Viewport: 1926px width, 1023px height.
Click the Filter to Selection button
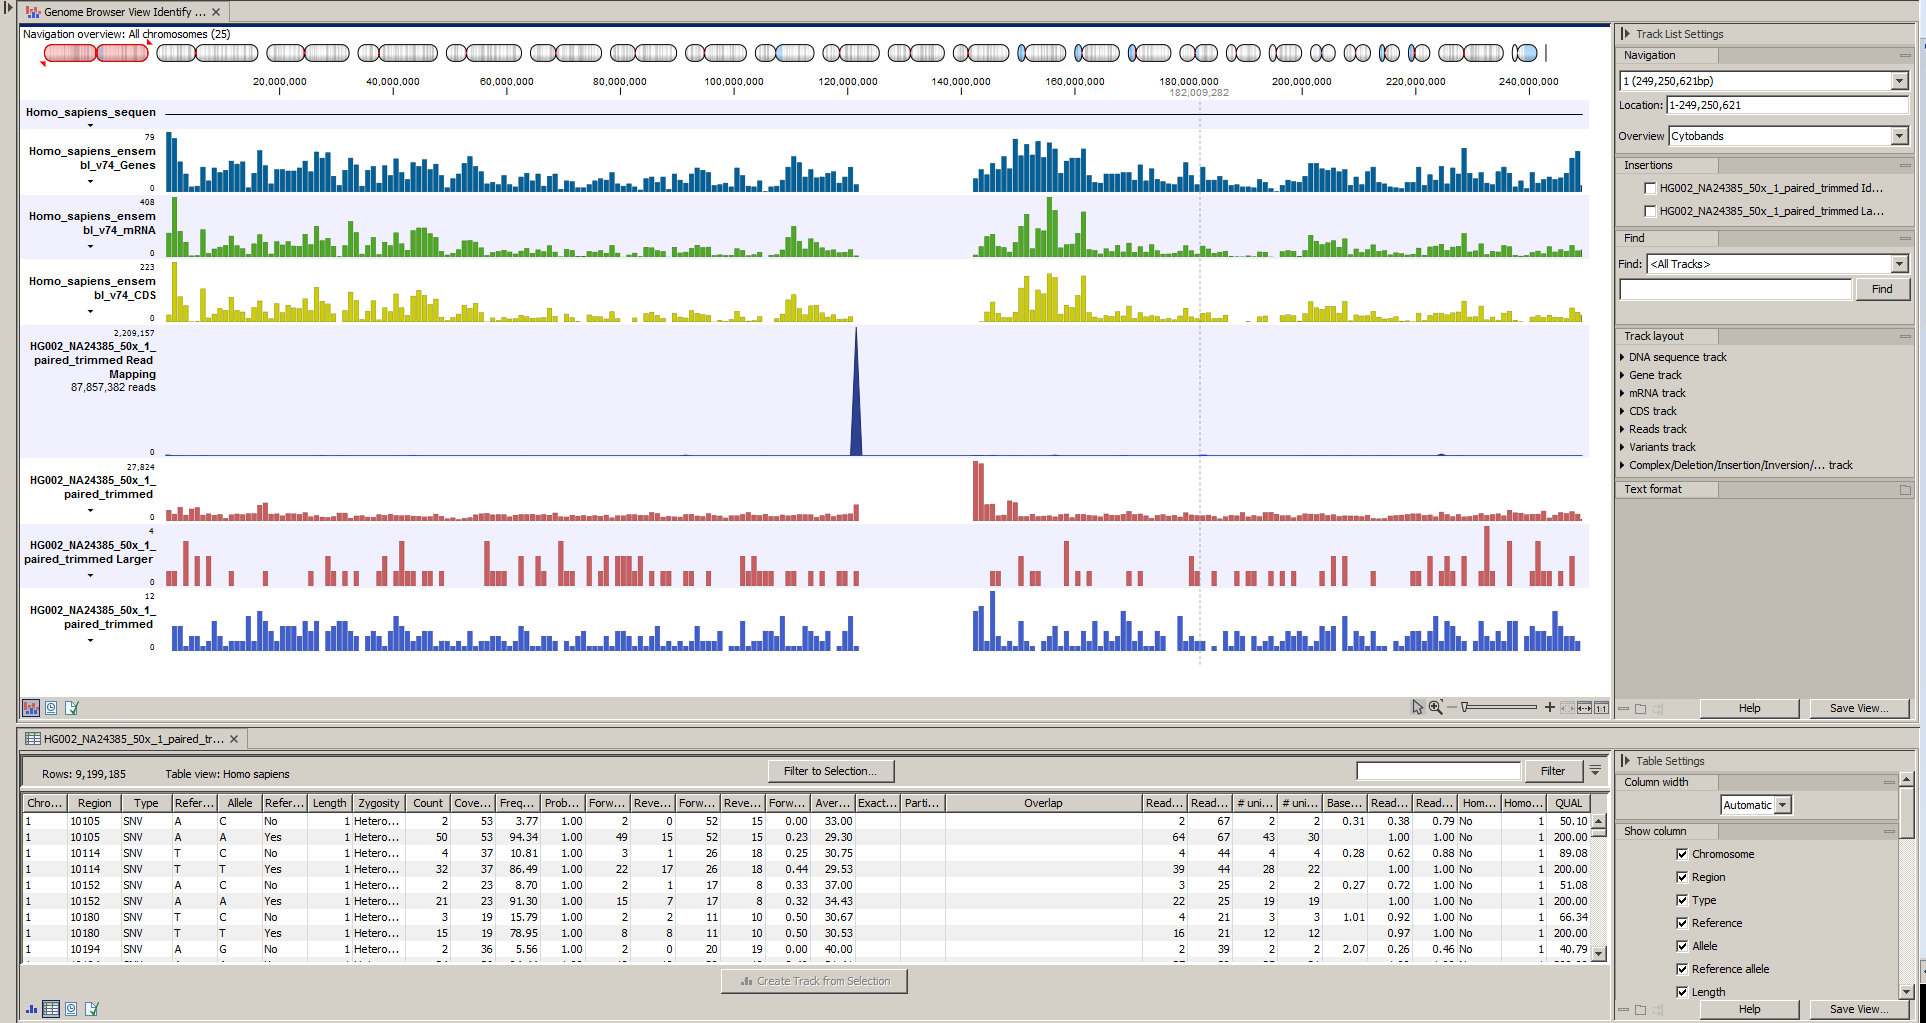(830, 771)
